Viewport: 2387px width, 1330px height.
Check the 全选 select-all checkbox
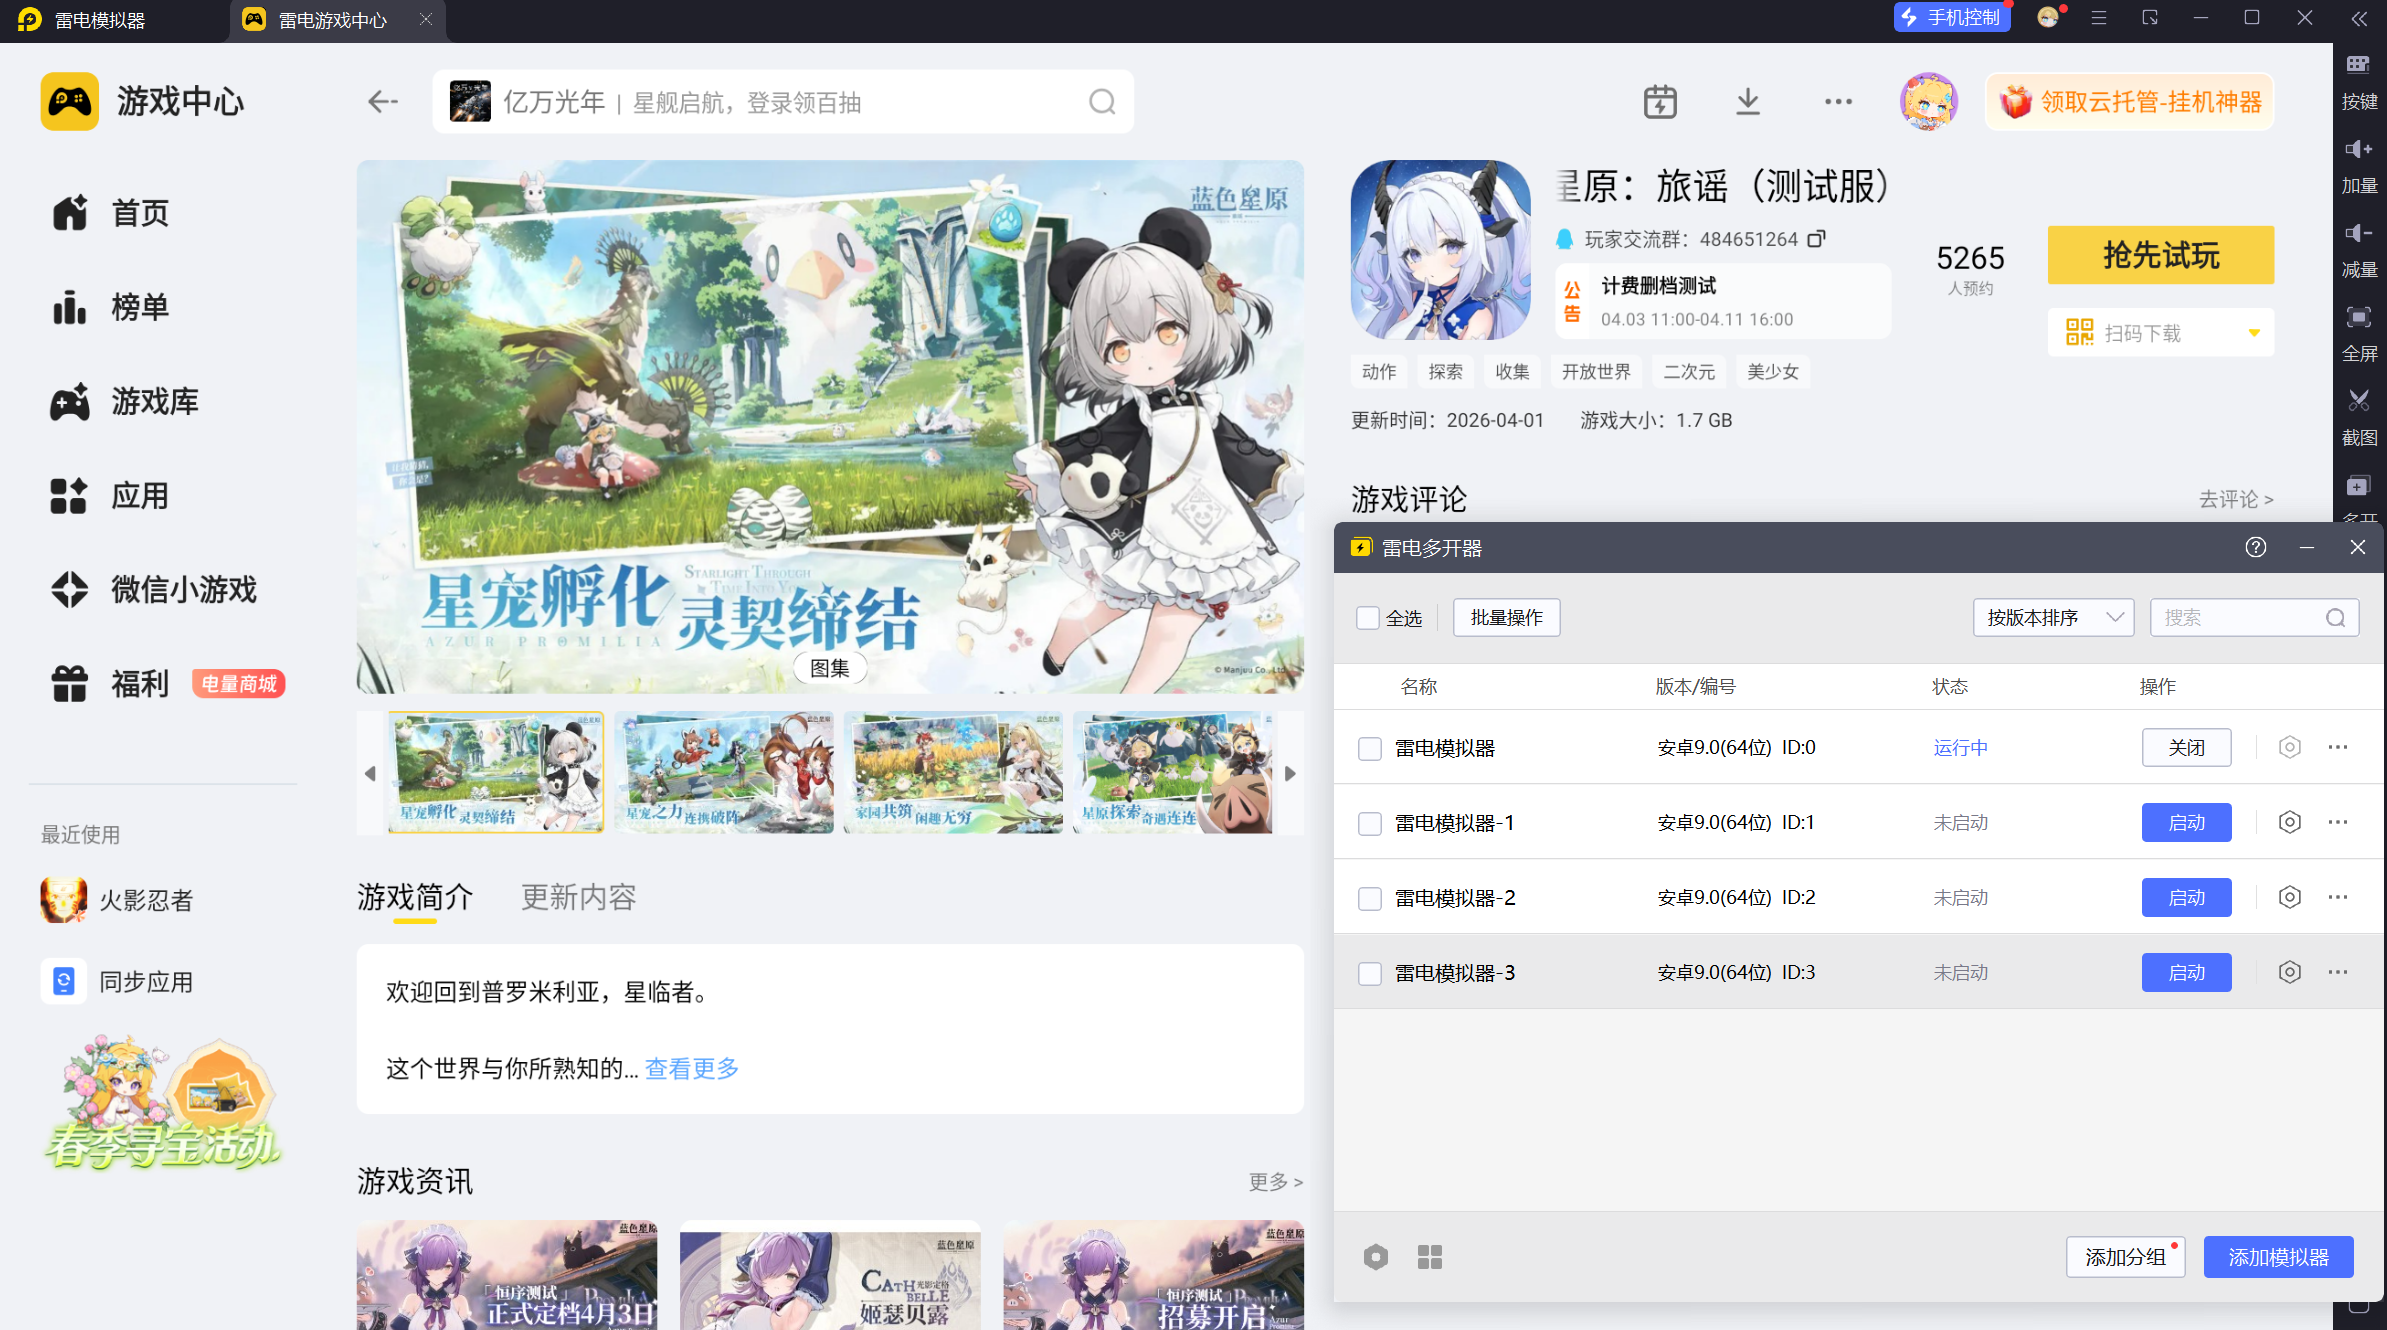coord(1368,618)
